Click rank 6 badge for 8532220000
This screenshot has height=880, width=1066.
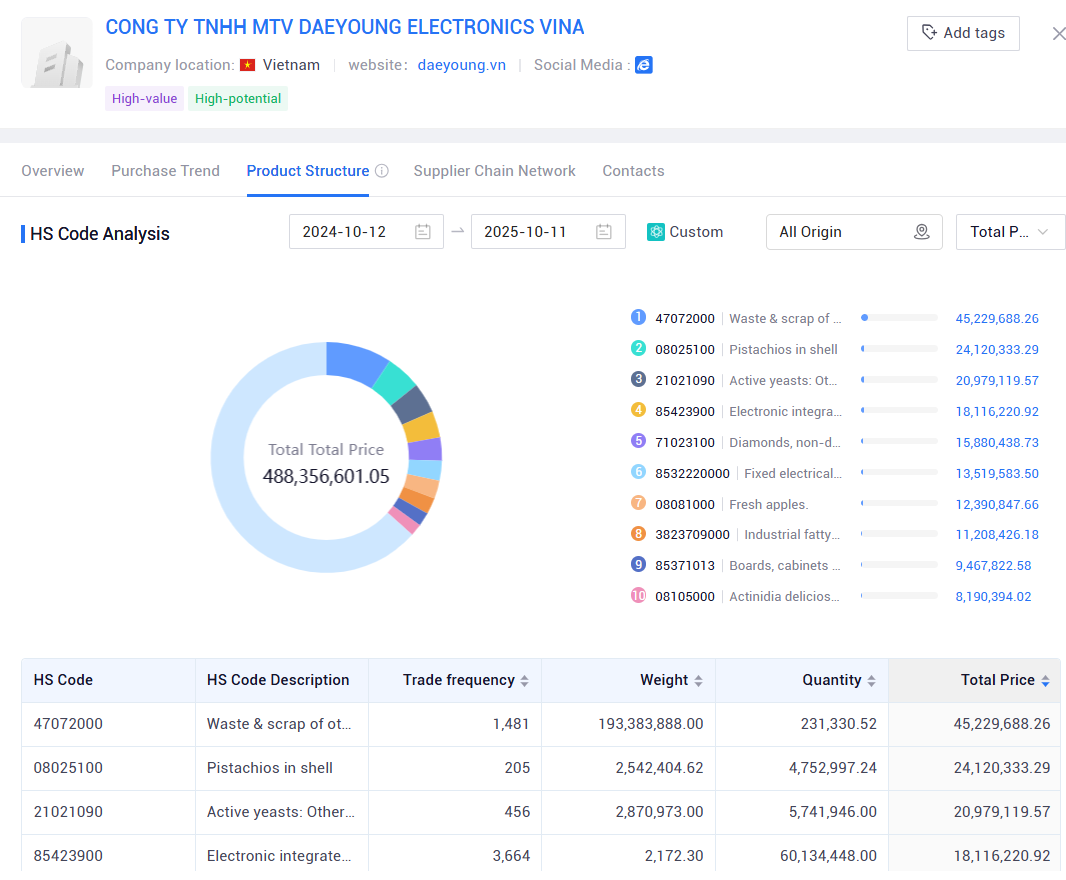tap(638, 472)
